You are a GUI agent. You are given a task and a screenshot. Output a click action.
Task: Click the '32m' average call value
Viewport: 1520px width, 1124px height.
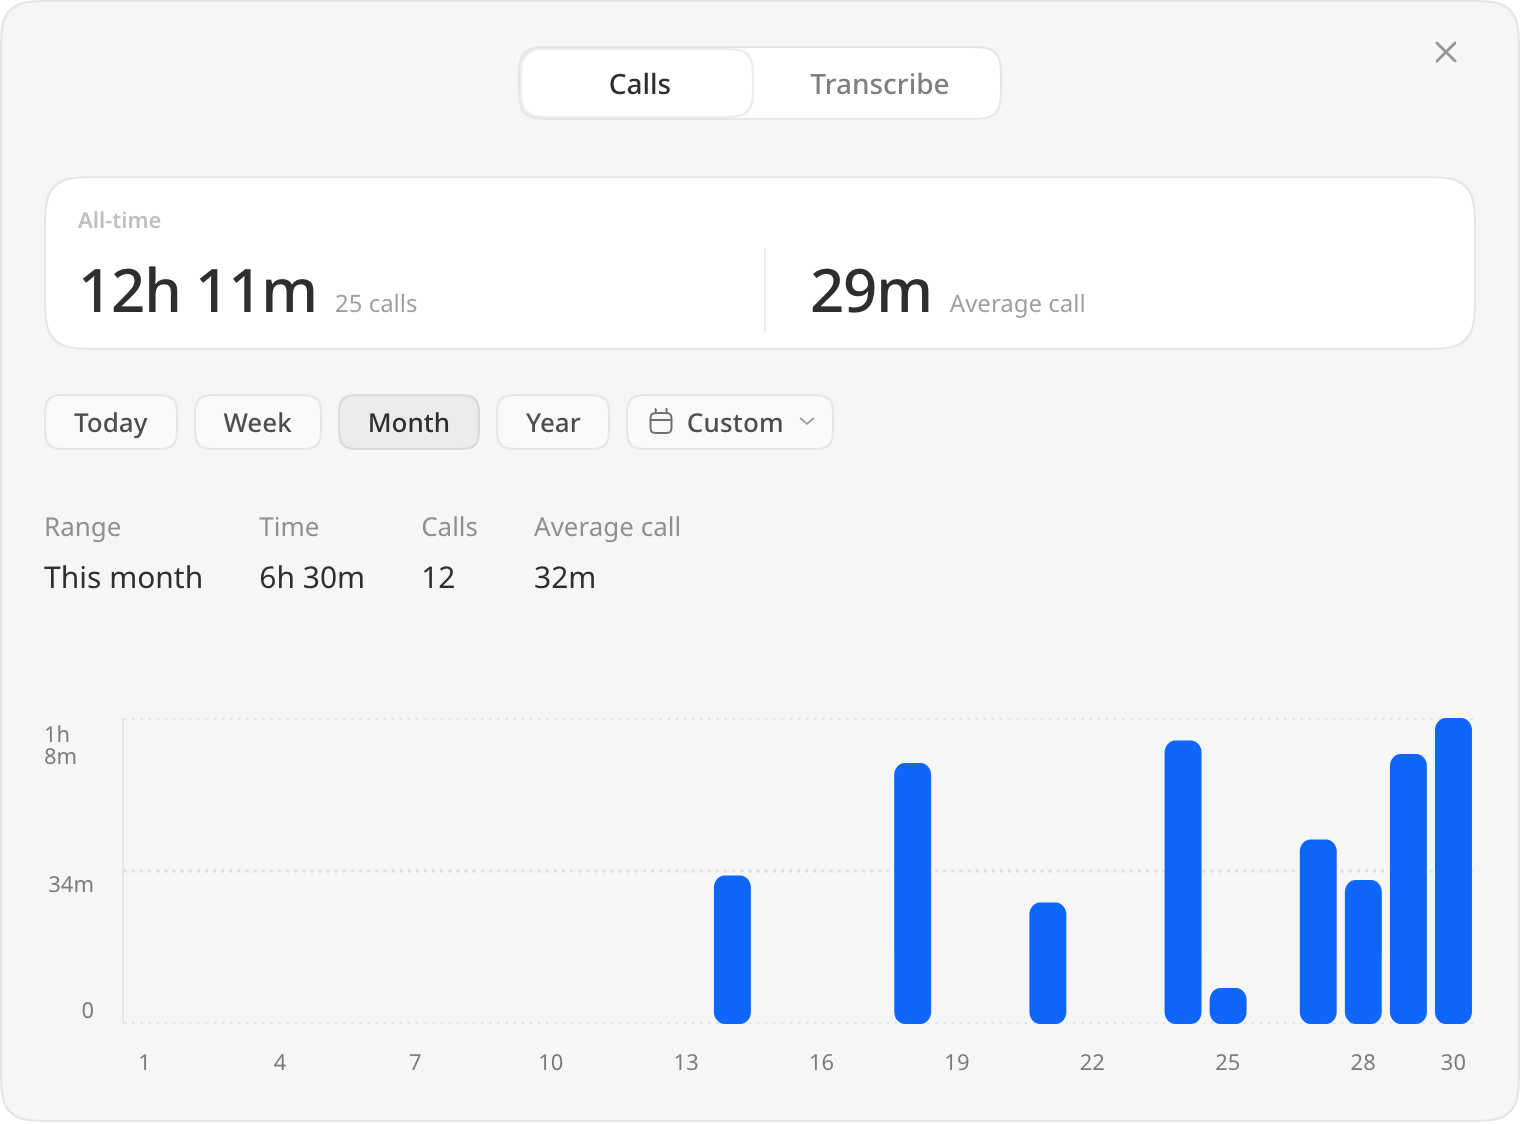click(x=565, y=578)
